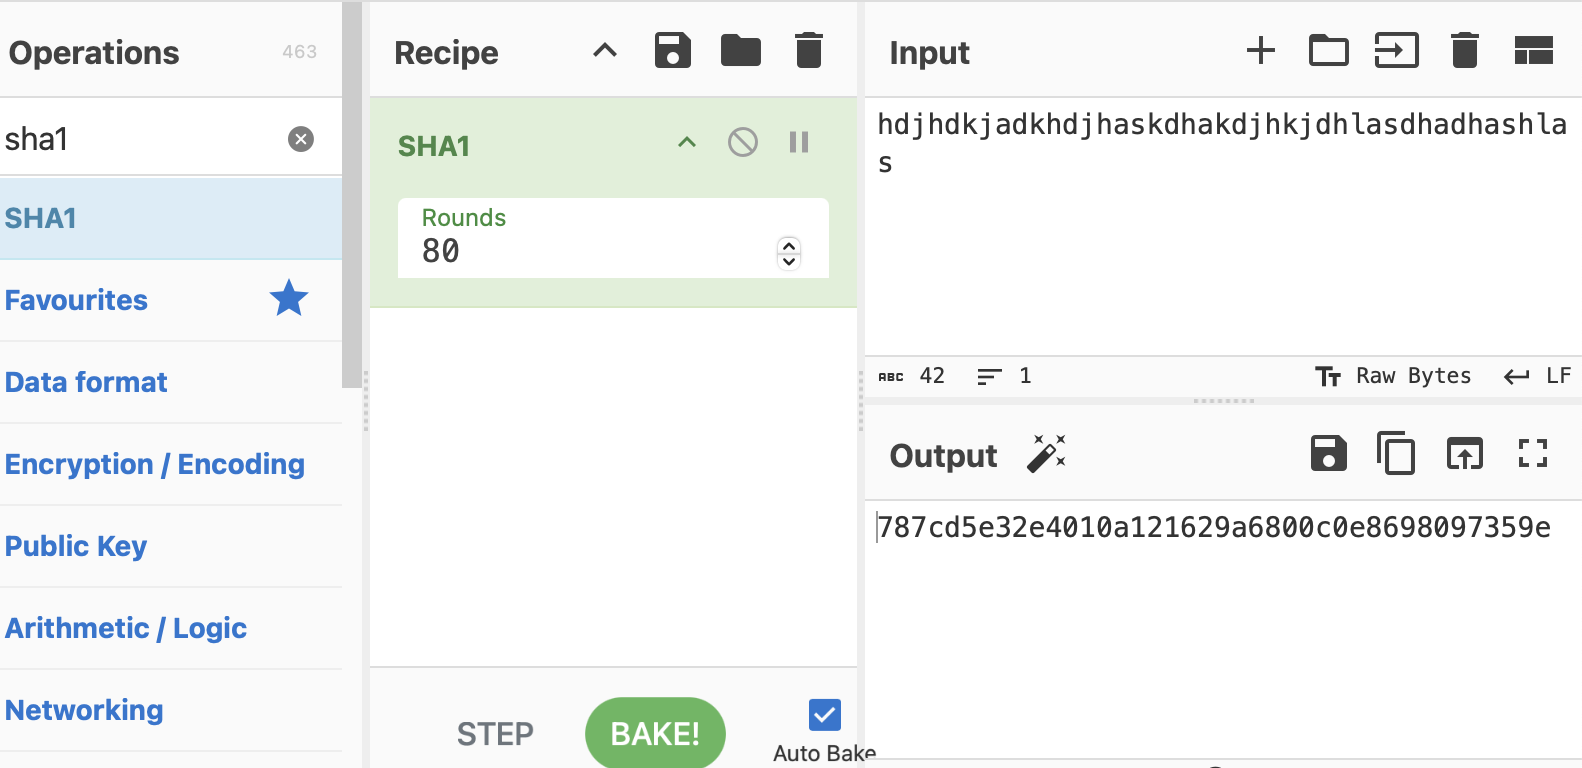
Task: Toggle the Auto Bake checkbox
Action: click(x=824, y=715)
